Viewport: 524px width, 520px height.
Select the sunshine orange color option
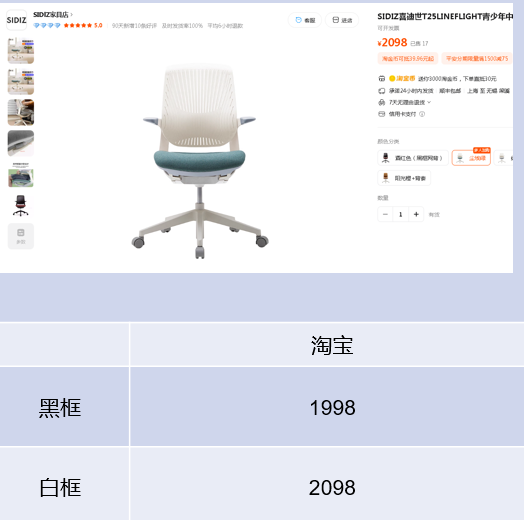404,178
